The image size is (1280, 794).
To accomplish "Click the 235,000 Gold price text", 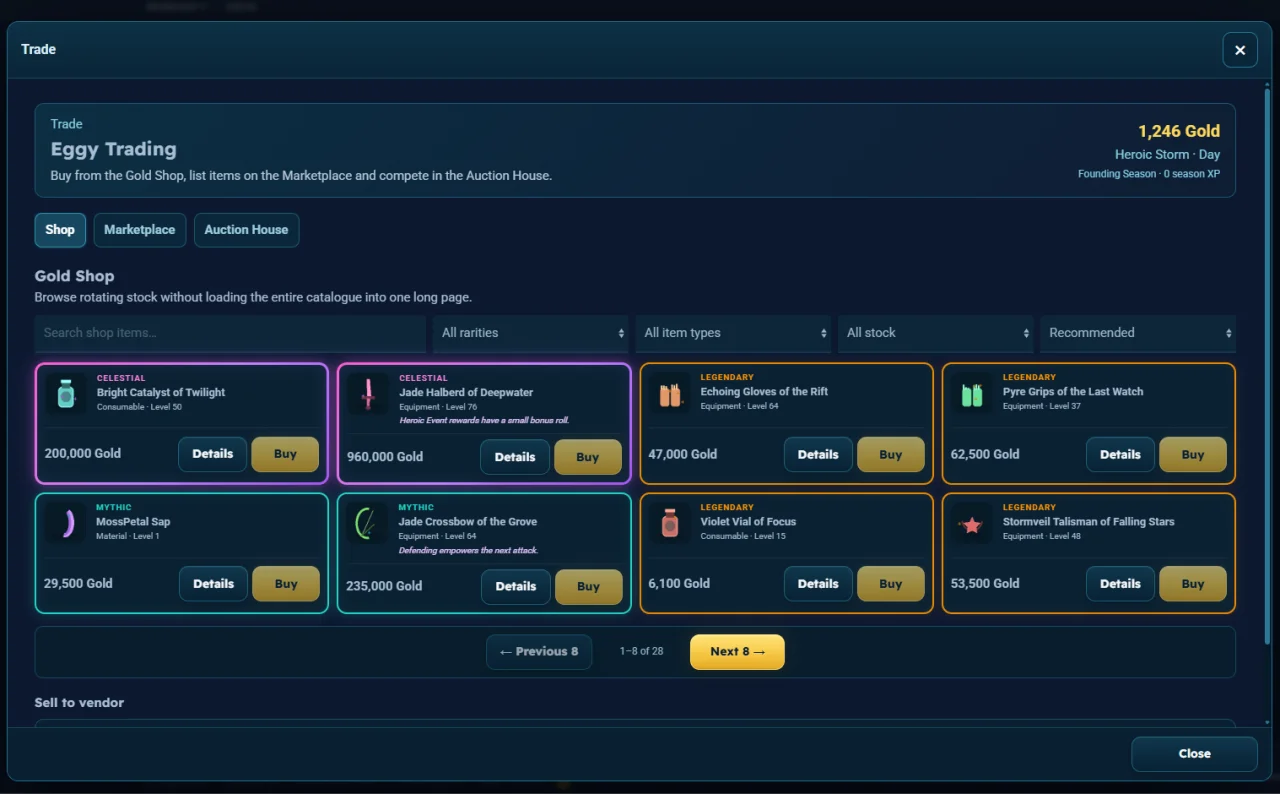I will click(384, 587).
